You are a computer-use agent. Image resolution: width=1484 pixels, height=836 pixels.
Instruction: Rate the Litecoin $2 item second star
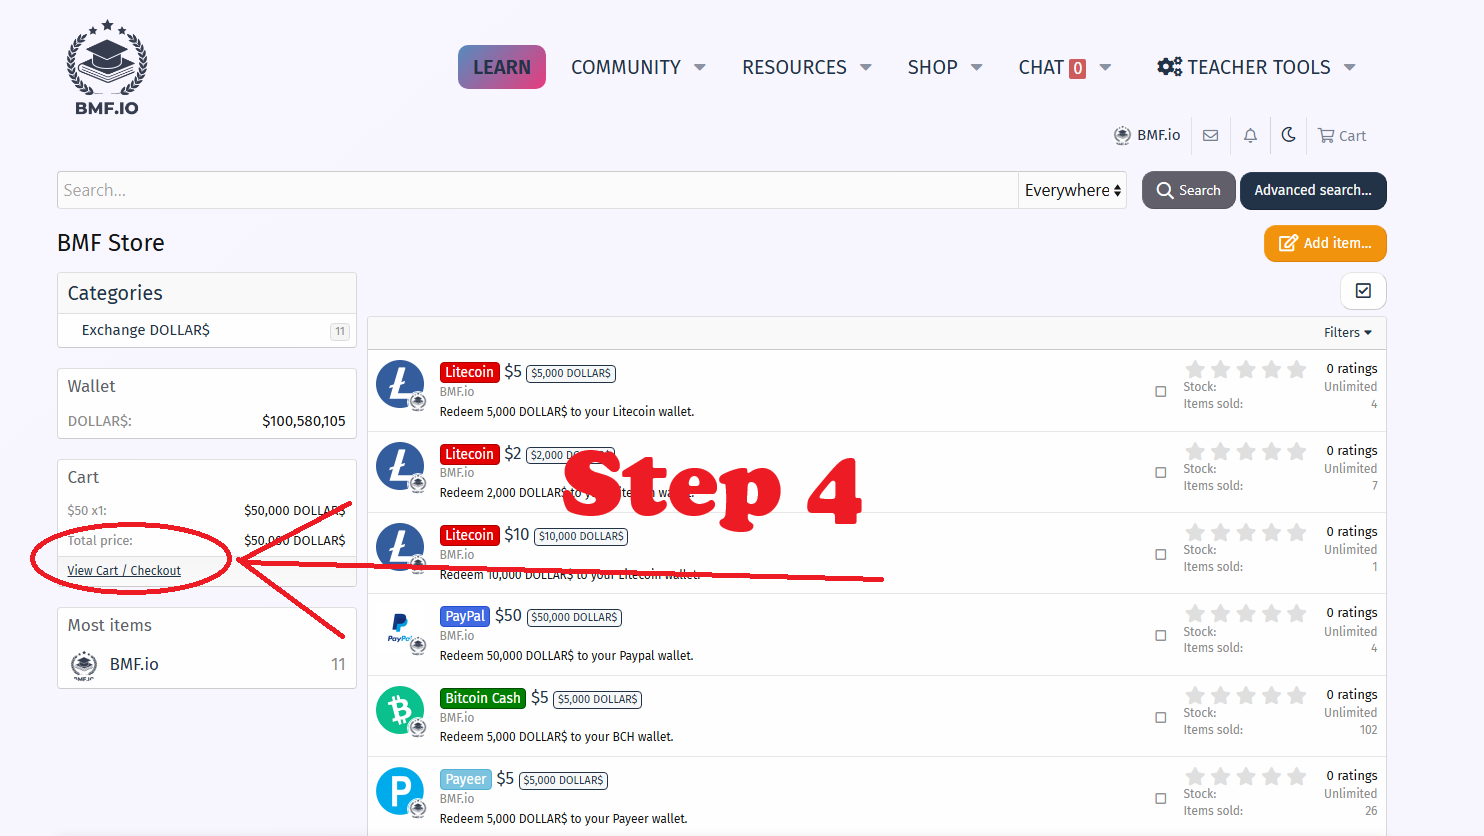1221,451
